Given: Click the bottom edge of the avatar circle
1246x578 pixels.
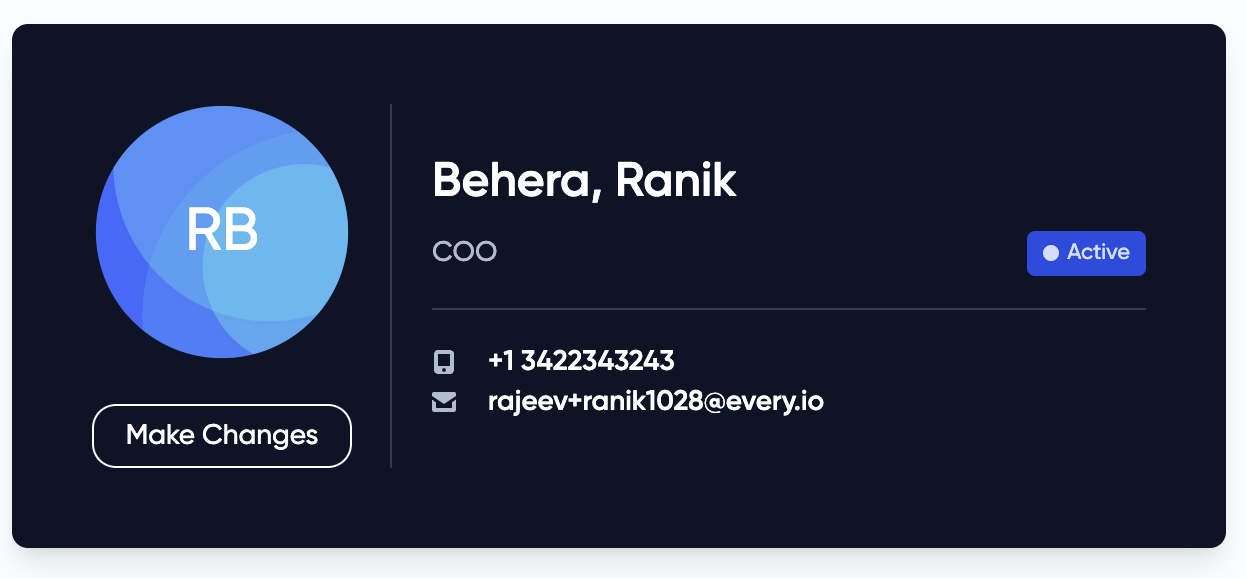Looking at the screenshot, I should click(222, 356).
